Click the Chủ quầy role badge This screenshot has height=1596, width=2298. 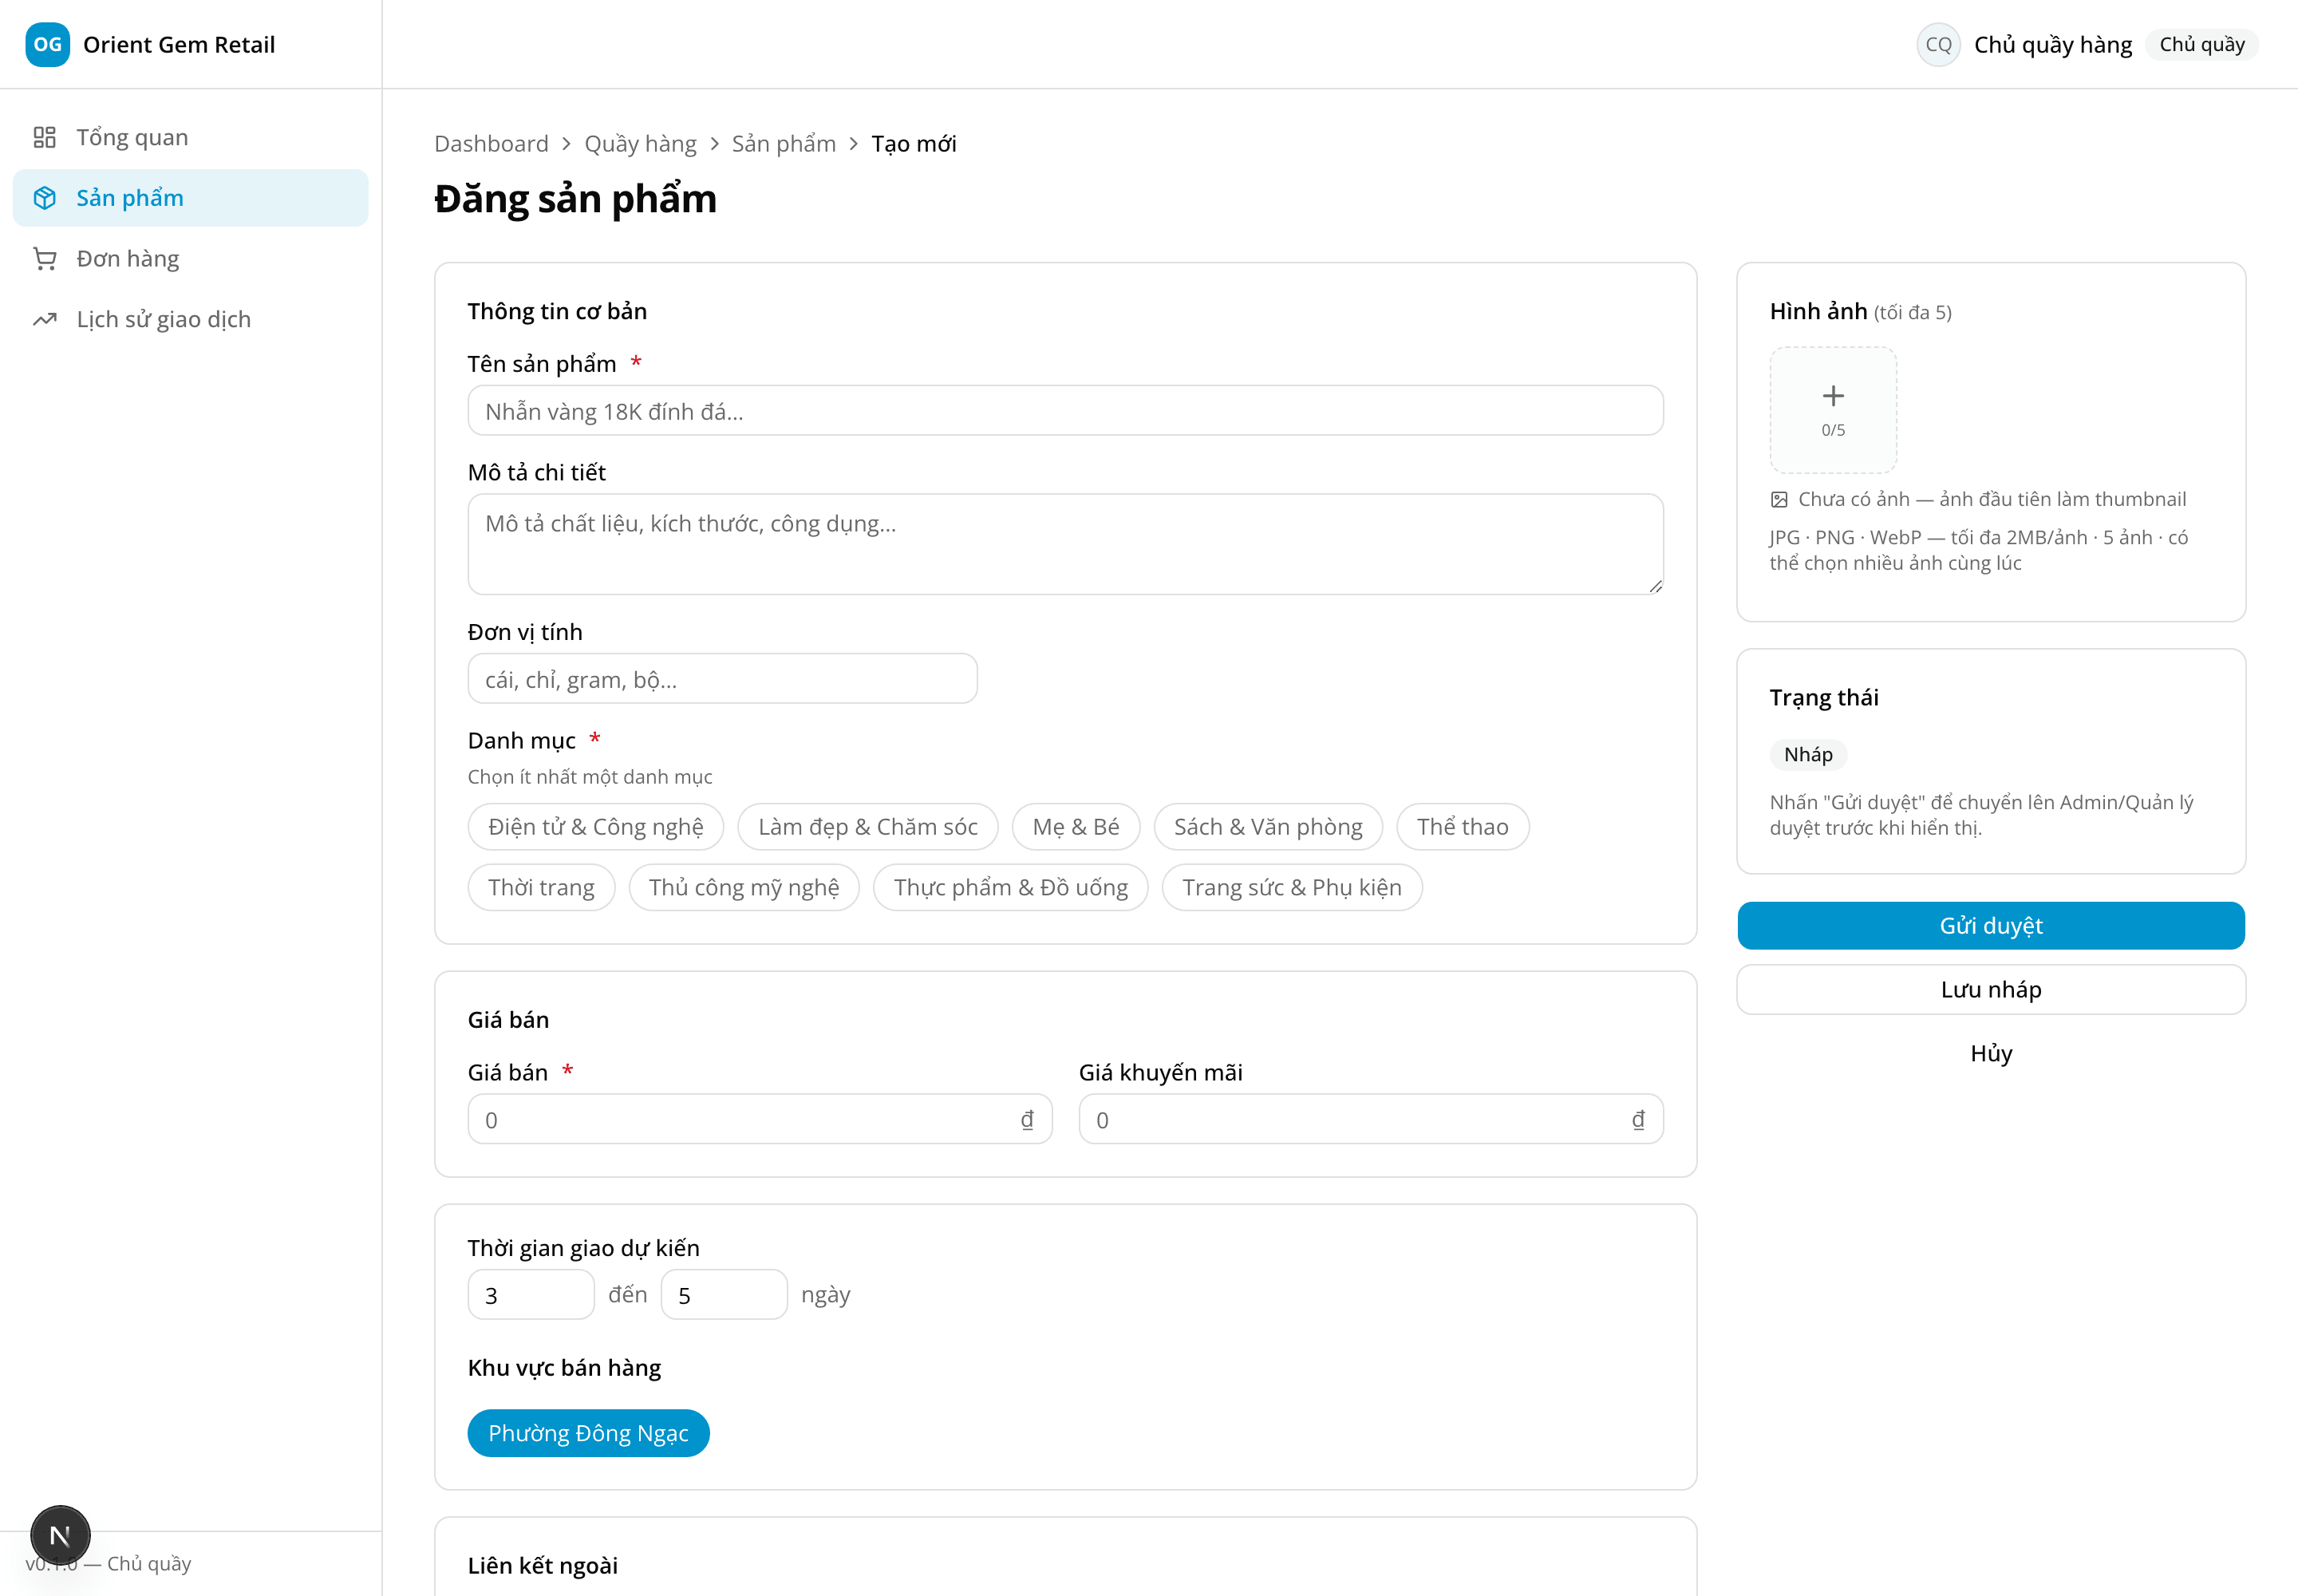2201,44
